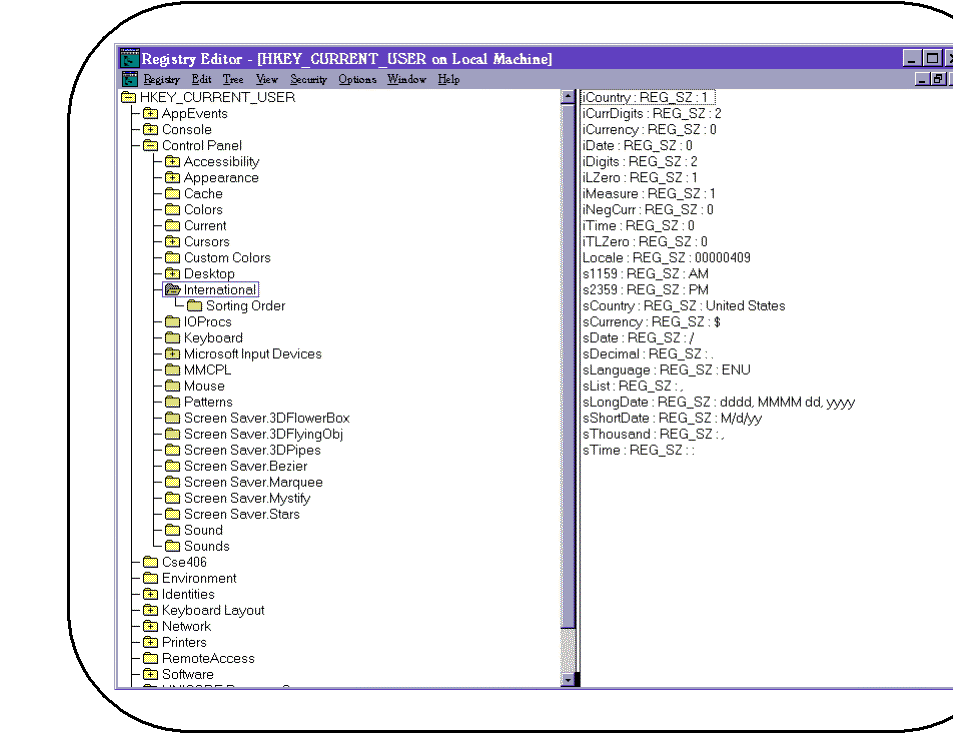Click the tree pane scroll down arrow
The width and height of the screenshot is (953, 735).
click(568, 680)
